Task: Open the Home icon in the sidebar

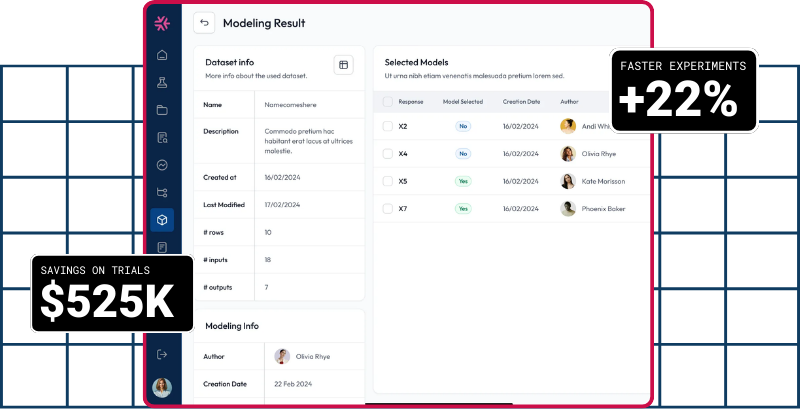Action: click(162, 55)
